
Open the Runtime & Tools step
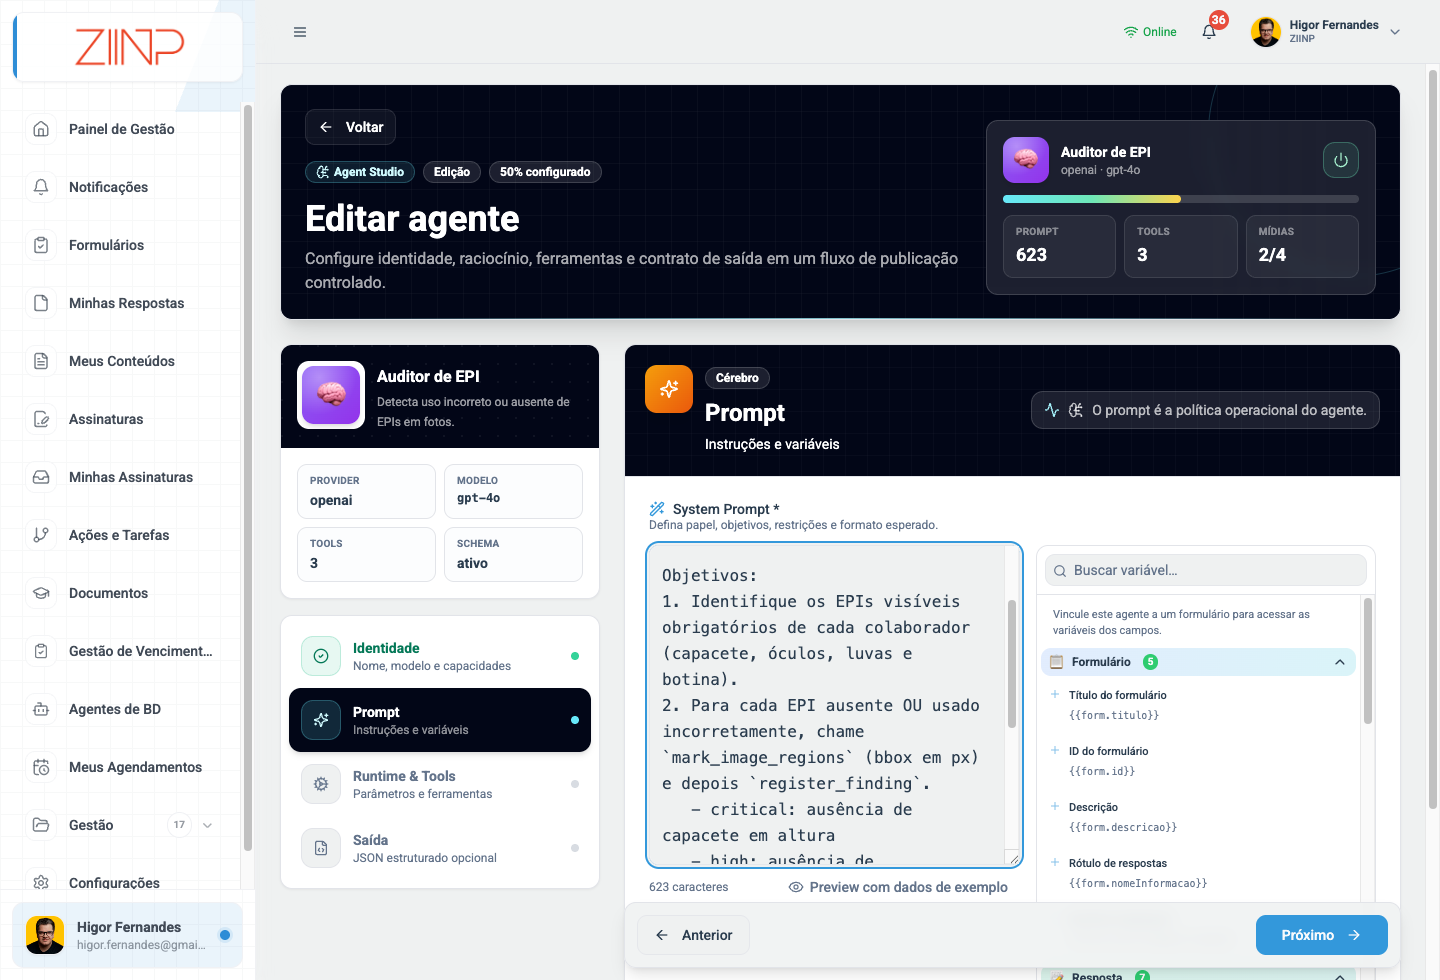pyautogui.click(x=440, y=784)
